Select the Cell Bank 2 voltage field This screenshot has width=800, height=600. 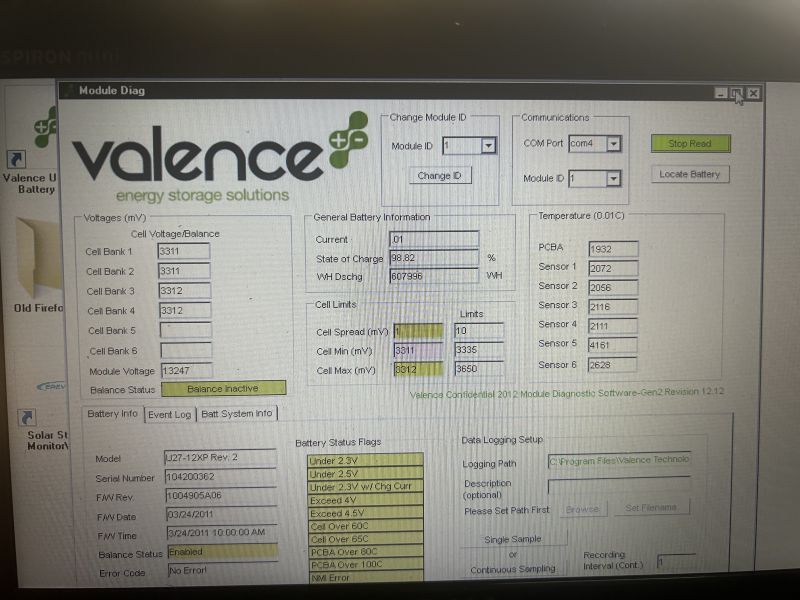tap(184, 271)
